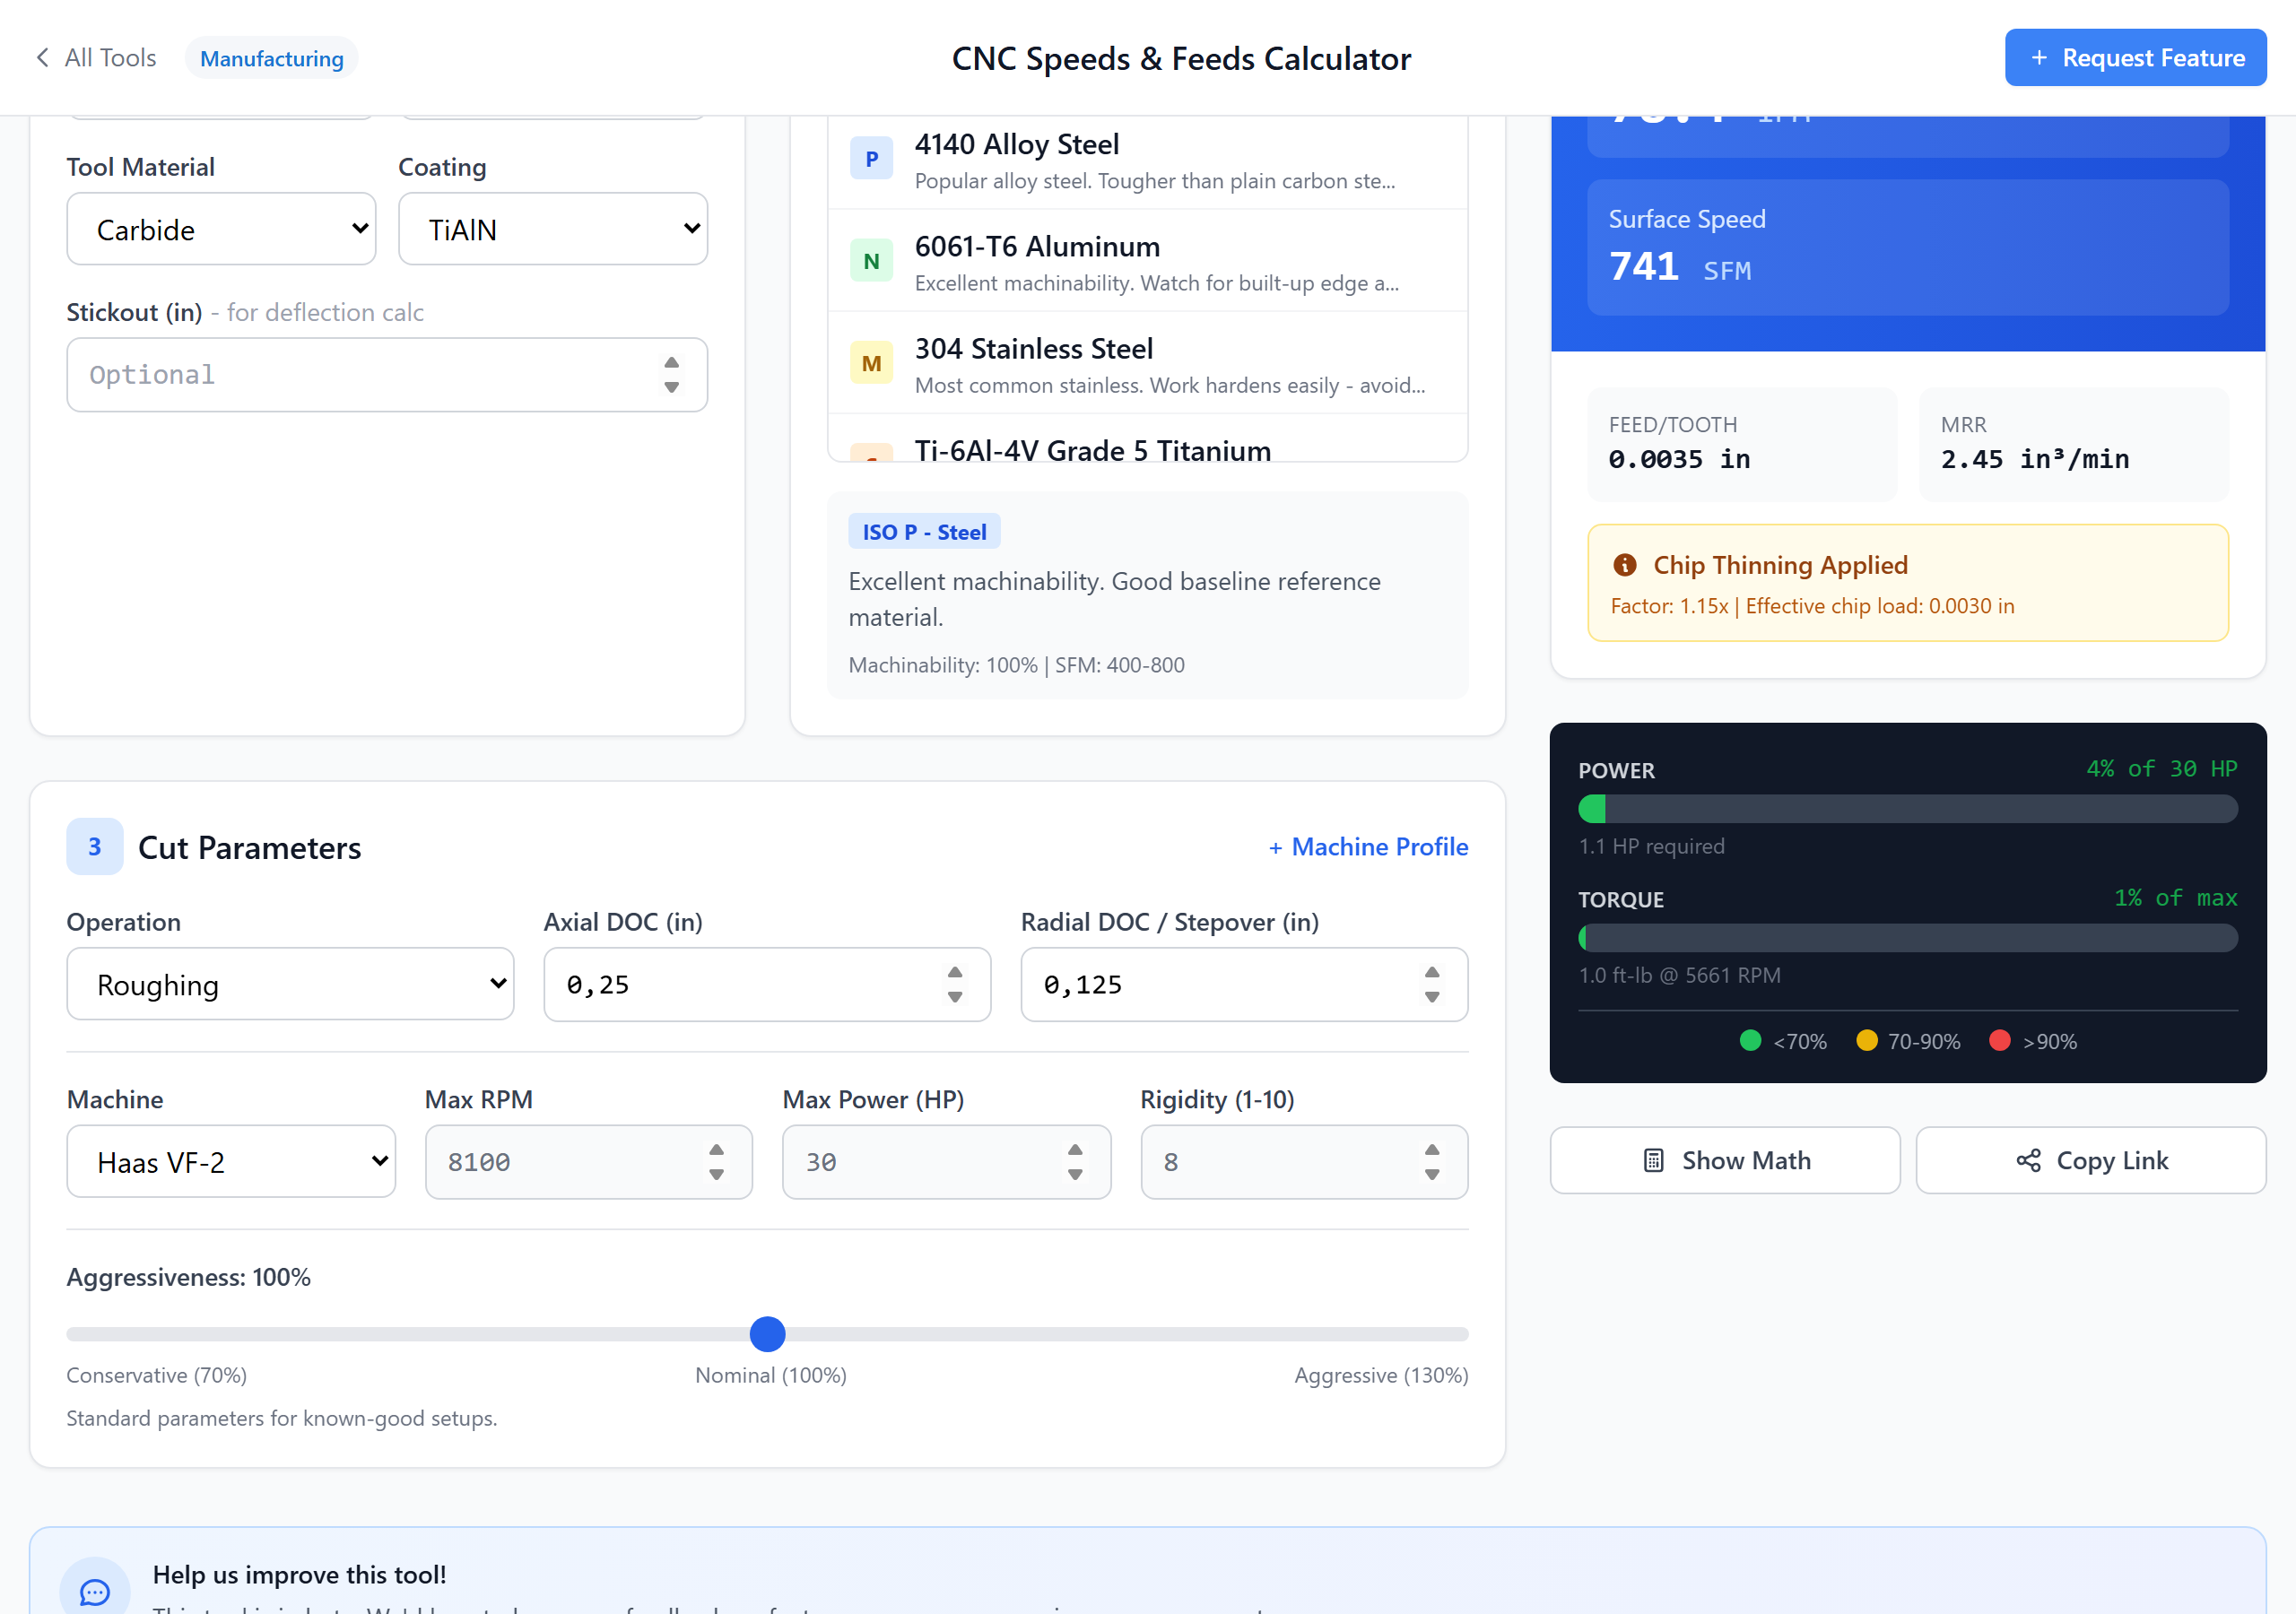Click the info icon in Chip Thinning Applied
The image size is (2296, 1614).
click(x=1625, y=565)
